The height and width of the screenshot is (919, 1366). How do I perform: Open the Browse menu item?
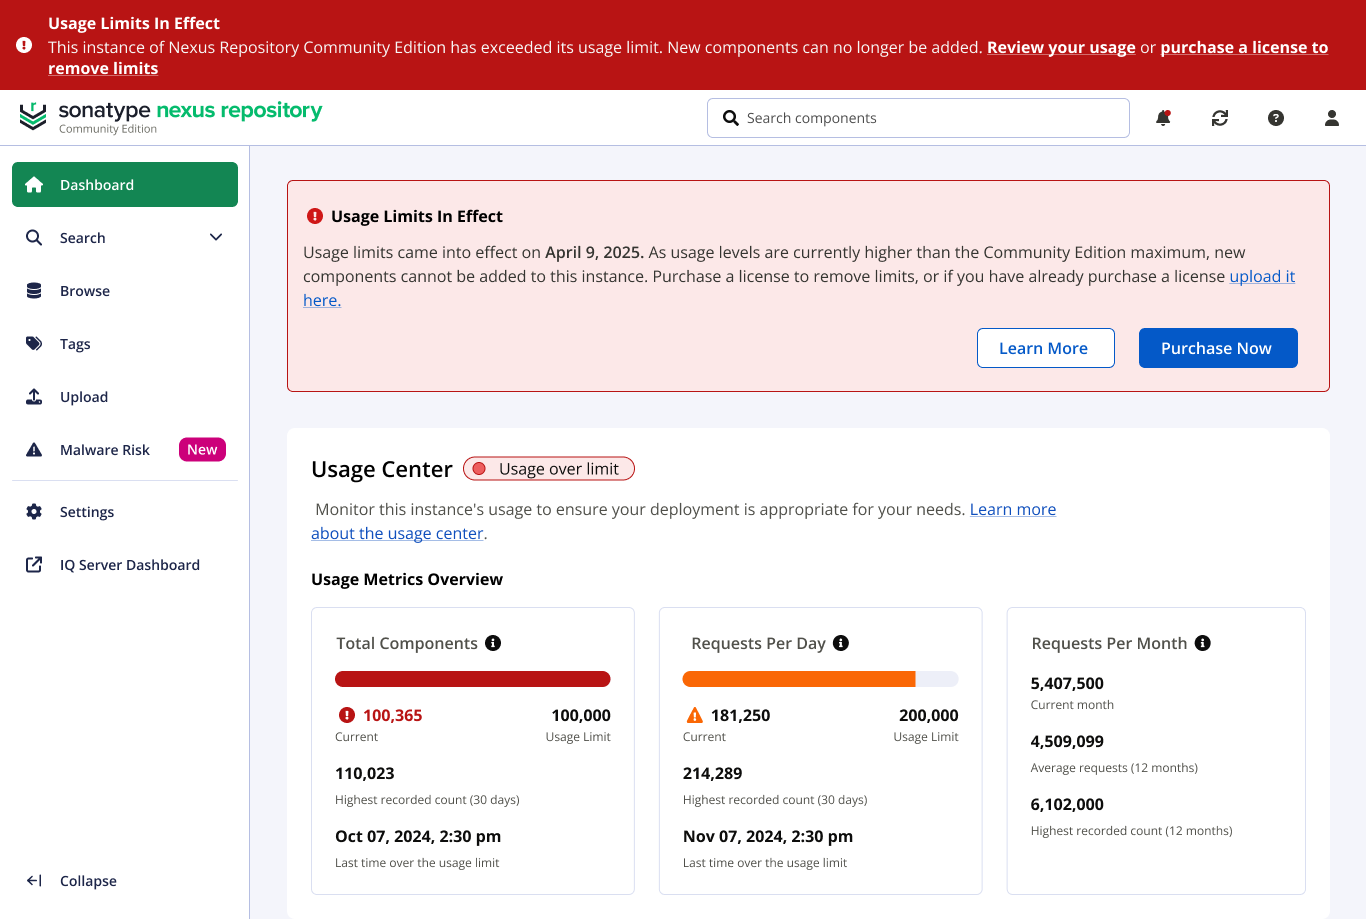[125, 291]
